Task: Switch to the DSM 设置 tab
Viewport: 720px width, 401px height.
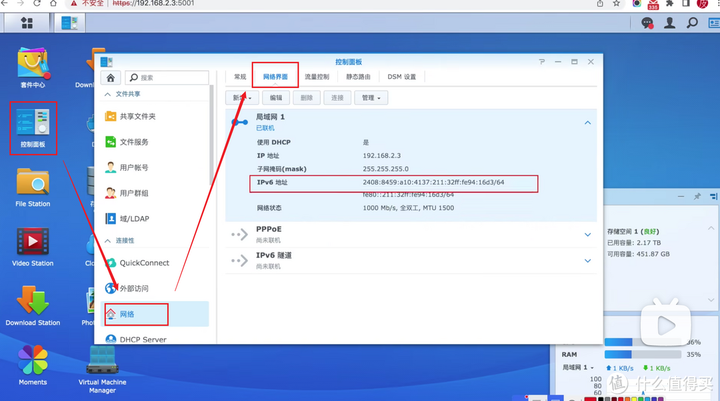Action: click(x=402, y=76)
